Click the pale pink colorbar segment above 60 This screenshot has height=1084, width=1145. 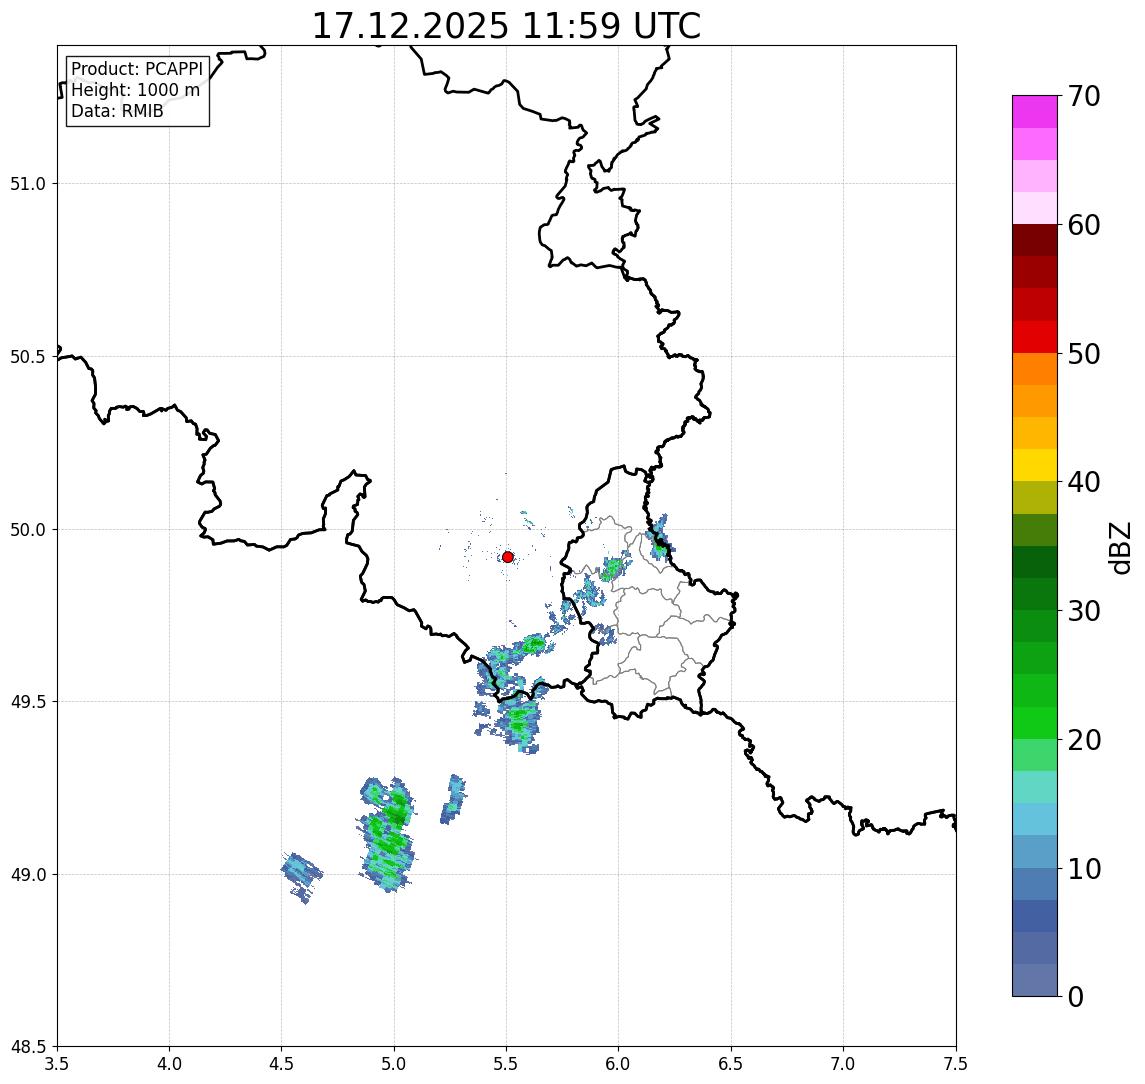1035,208
